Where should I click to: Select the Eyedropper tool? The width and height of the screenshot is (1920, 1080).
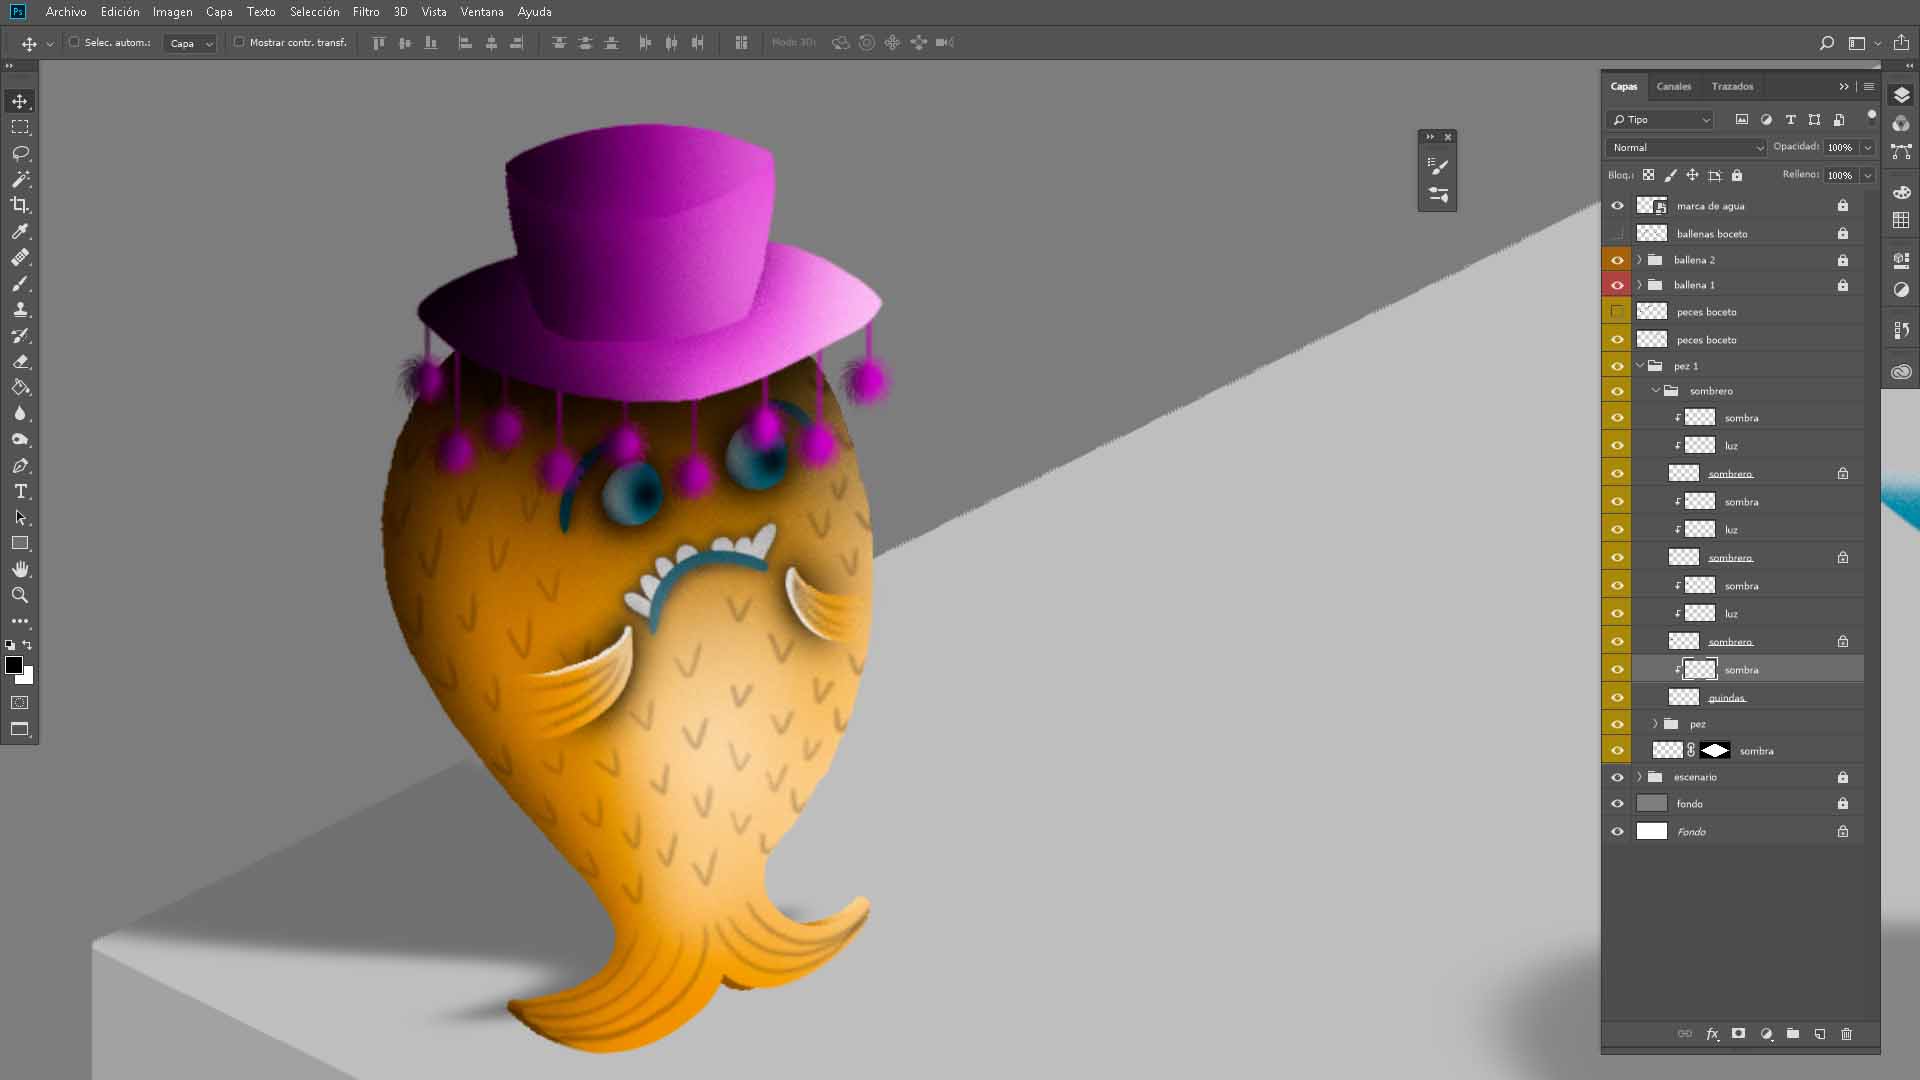[x=20, y=231]
